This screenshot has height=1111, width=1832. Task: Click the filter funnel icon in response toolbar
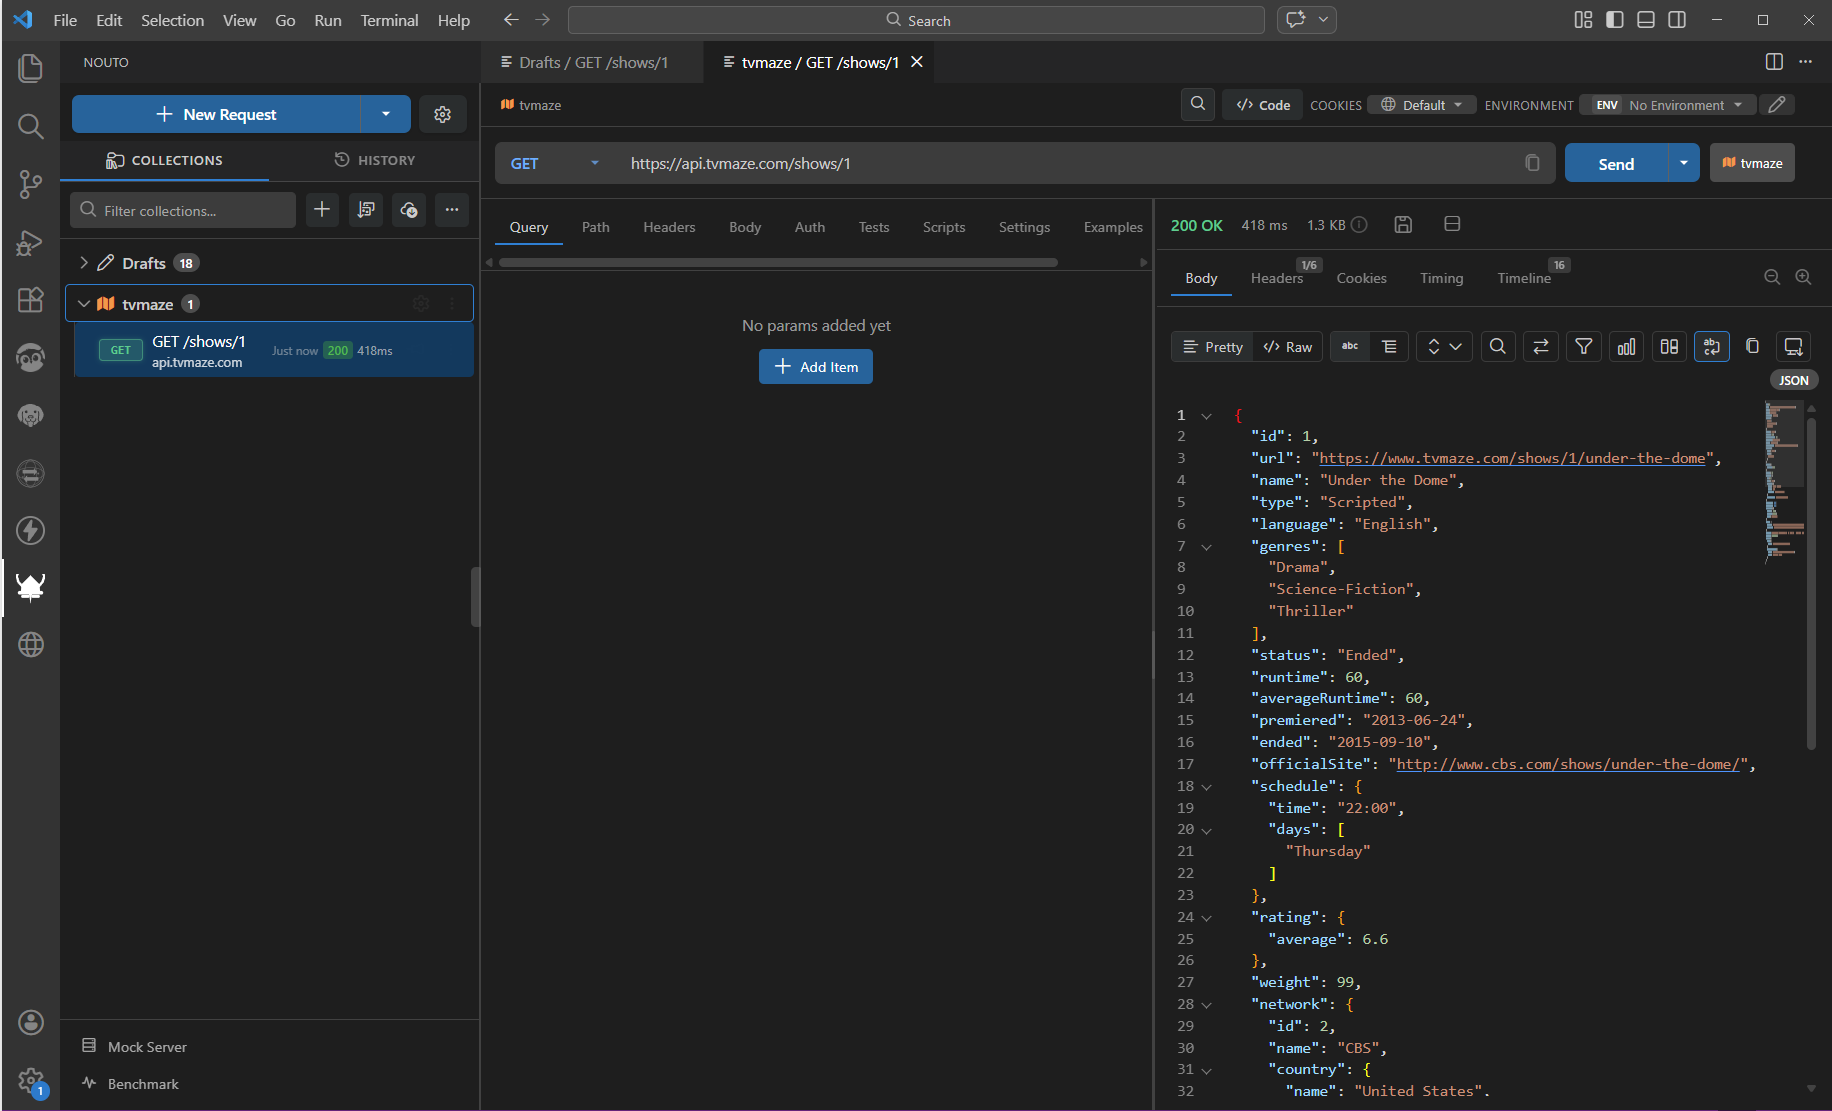[x=1584, y=346]
